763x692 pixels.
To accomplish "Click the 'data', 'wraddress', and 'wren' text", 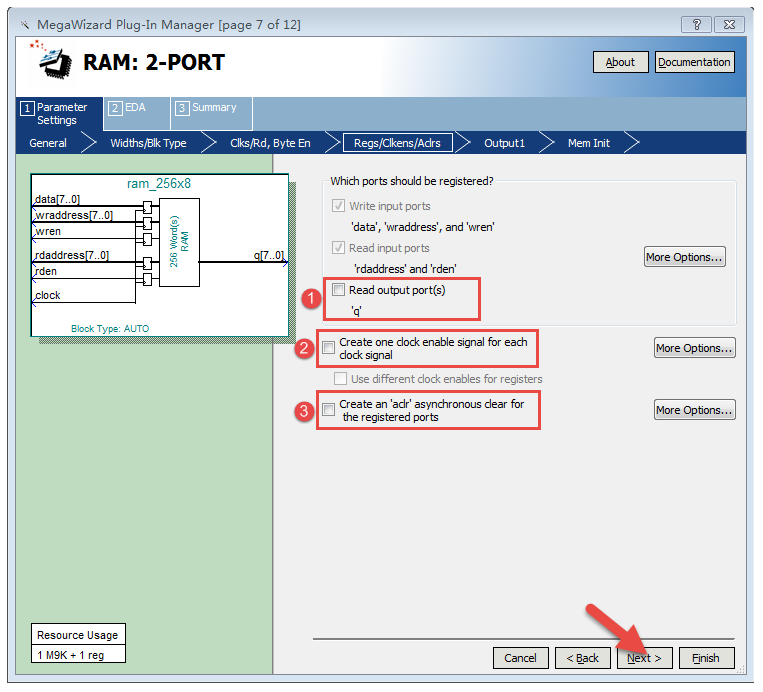I will pyautogui.click(x=422, y=227).
